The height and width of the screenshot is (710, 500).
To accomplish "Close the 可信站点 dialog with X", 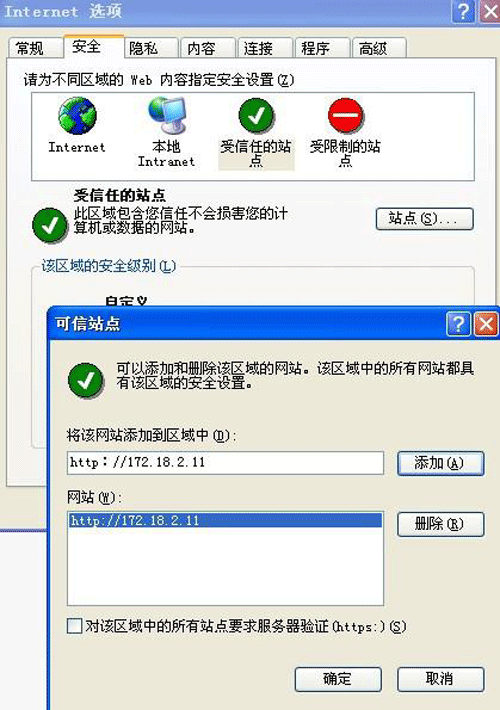I will pyautogui.click(x=486, y=324).
